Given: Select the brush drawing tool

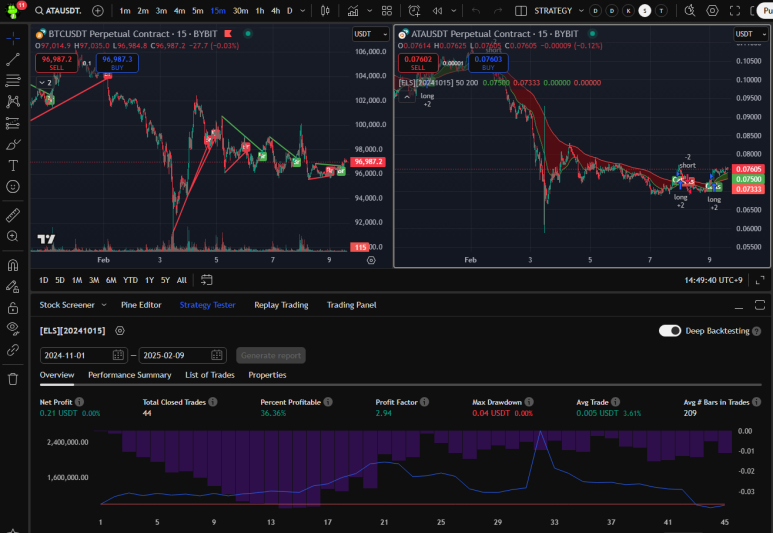Looking at the screenshot, I should pos(13,144).
